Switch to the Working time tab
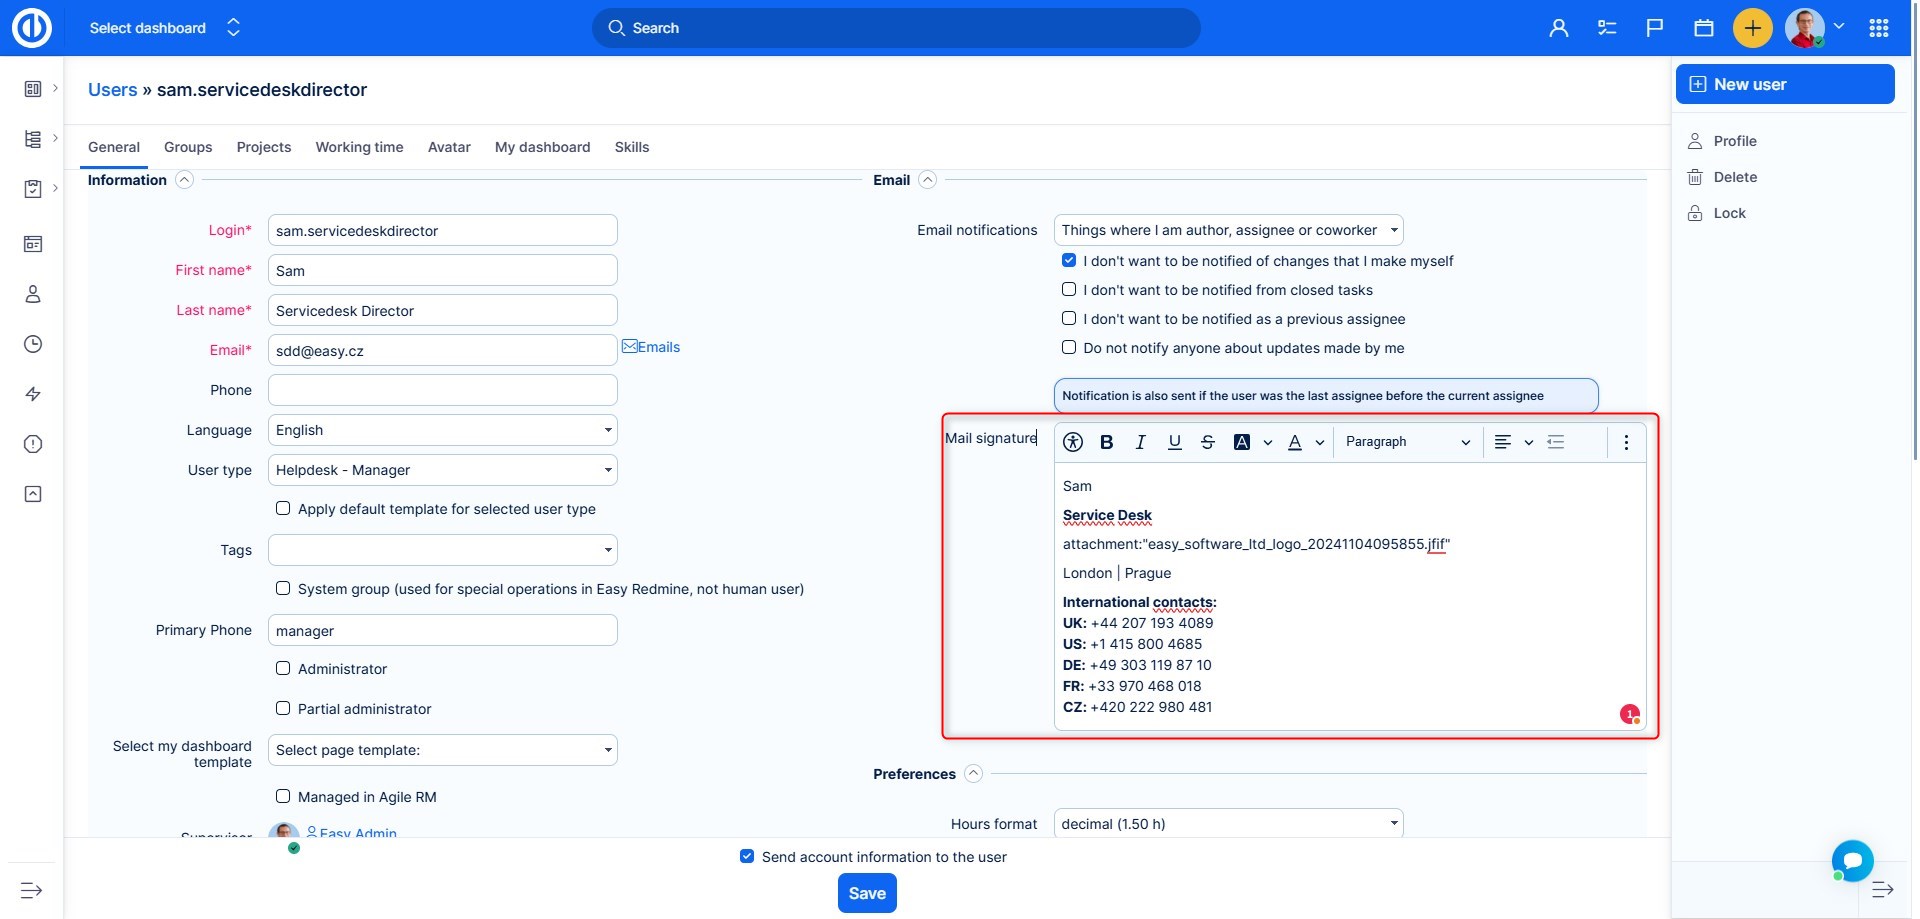The height and width of the screenshot is (919, 1920). [x=359, y=147]
